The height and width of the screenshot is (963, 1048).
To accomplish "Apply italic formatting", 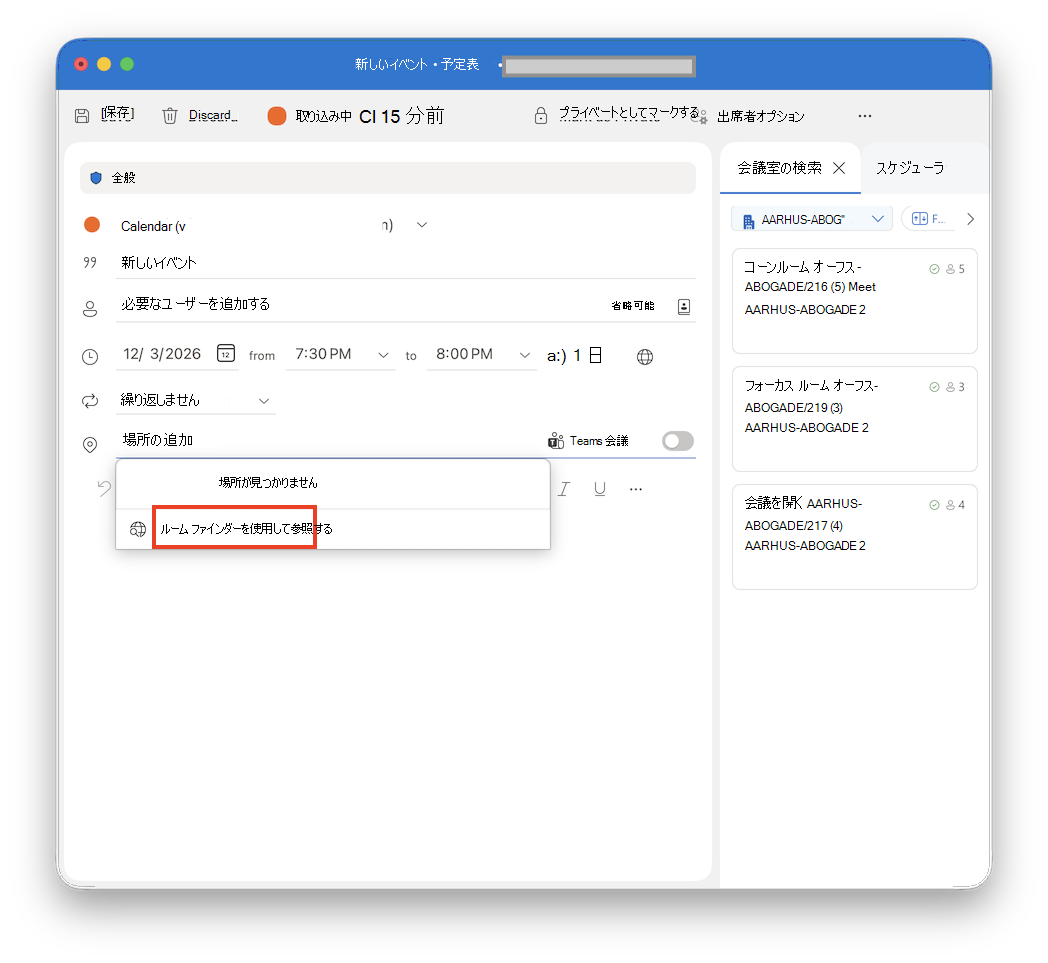I will click(x=564, y=489).
